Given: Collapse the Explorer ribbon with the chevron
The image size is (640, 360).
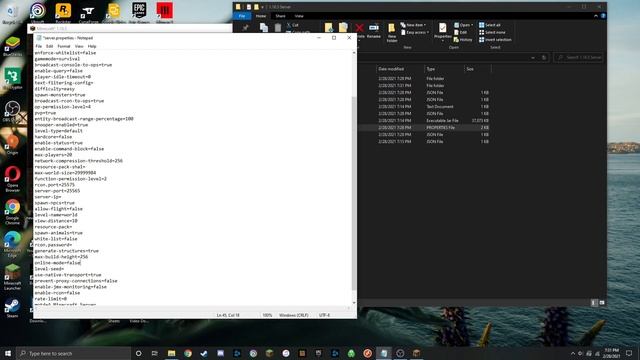Looking at the screenshot, I should (x=596, y=16).
